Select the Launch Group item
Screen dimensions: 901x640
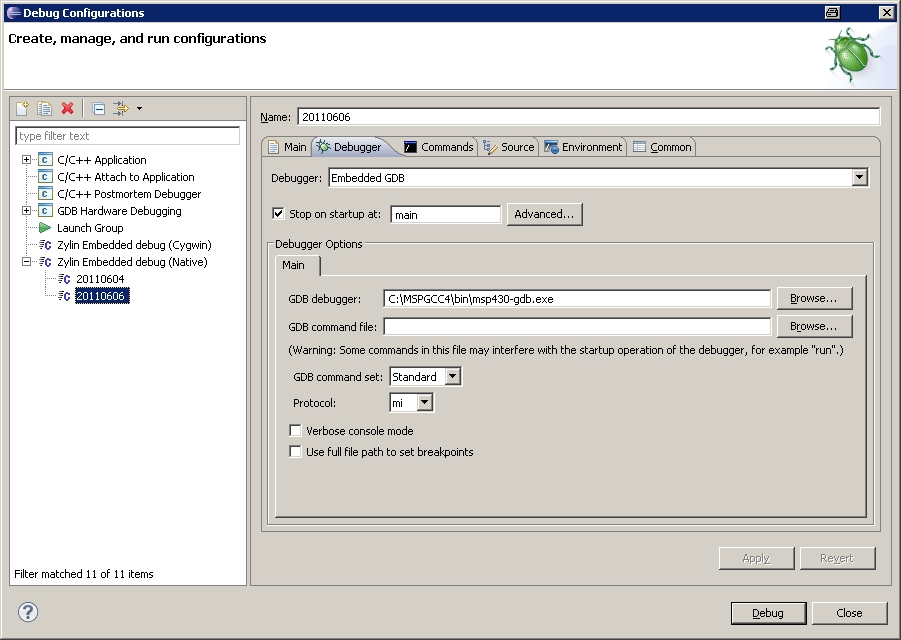90,228
